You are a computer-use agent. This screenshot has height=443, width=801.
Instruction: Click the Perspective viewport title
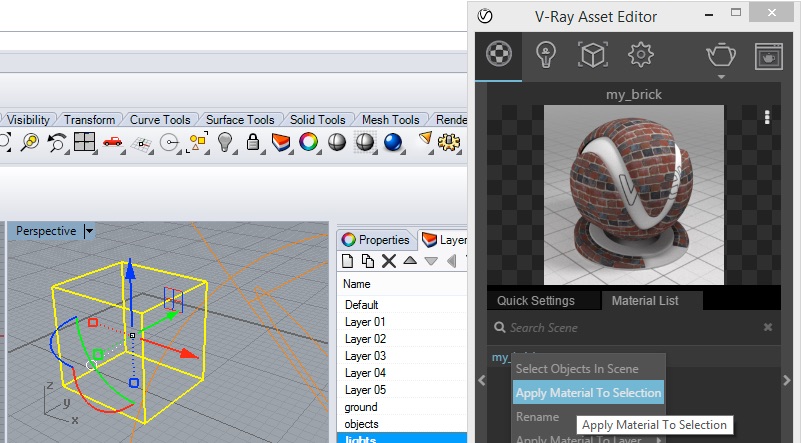click(46, 231)
